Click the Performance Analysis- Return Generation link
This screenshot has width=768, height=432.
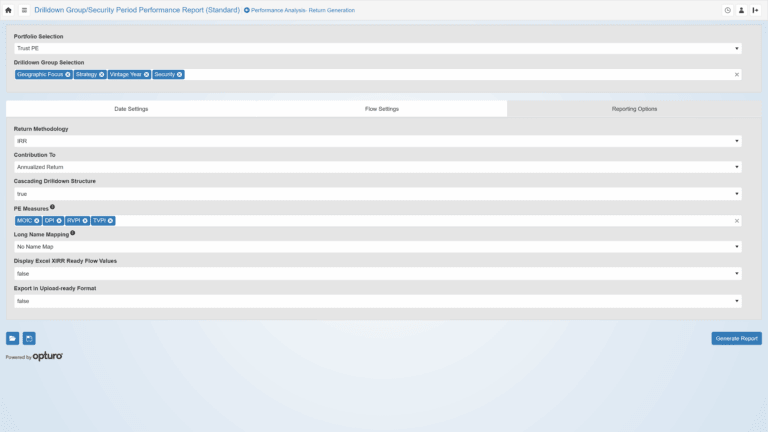[x=302, y=10]
